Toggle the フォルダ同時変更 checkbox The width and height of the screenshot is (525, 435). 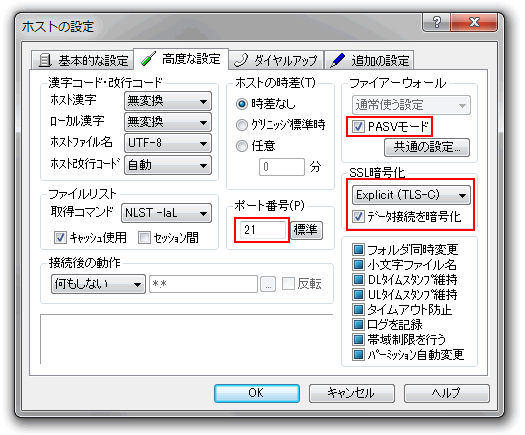pyautogui.click(x=358, y=249)
